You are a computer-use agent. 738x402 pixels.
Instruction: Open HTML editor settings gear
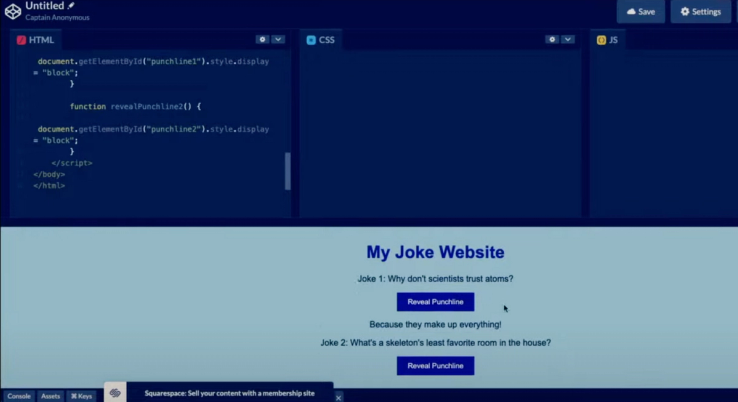coord(262,40)
